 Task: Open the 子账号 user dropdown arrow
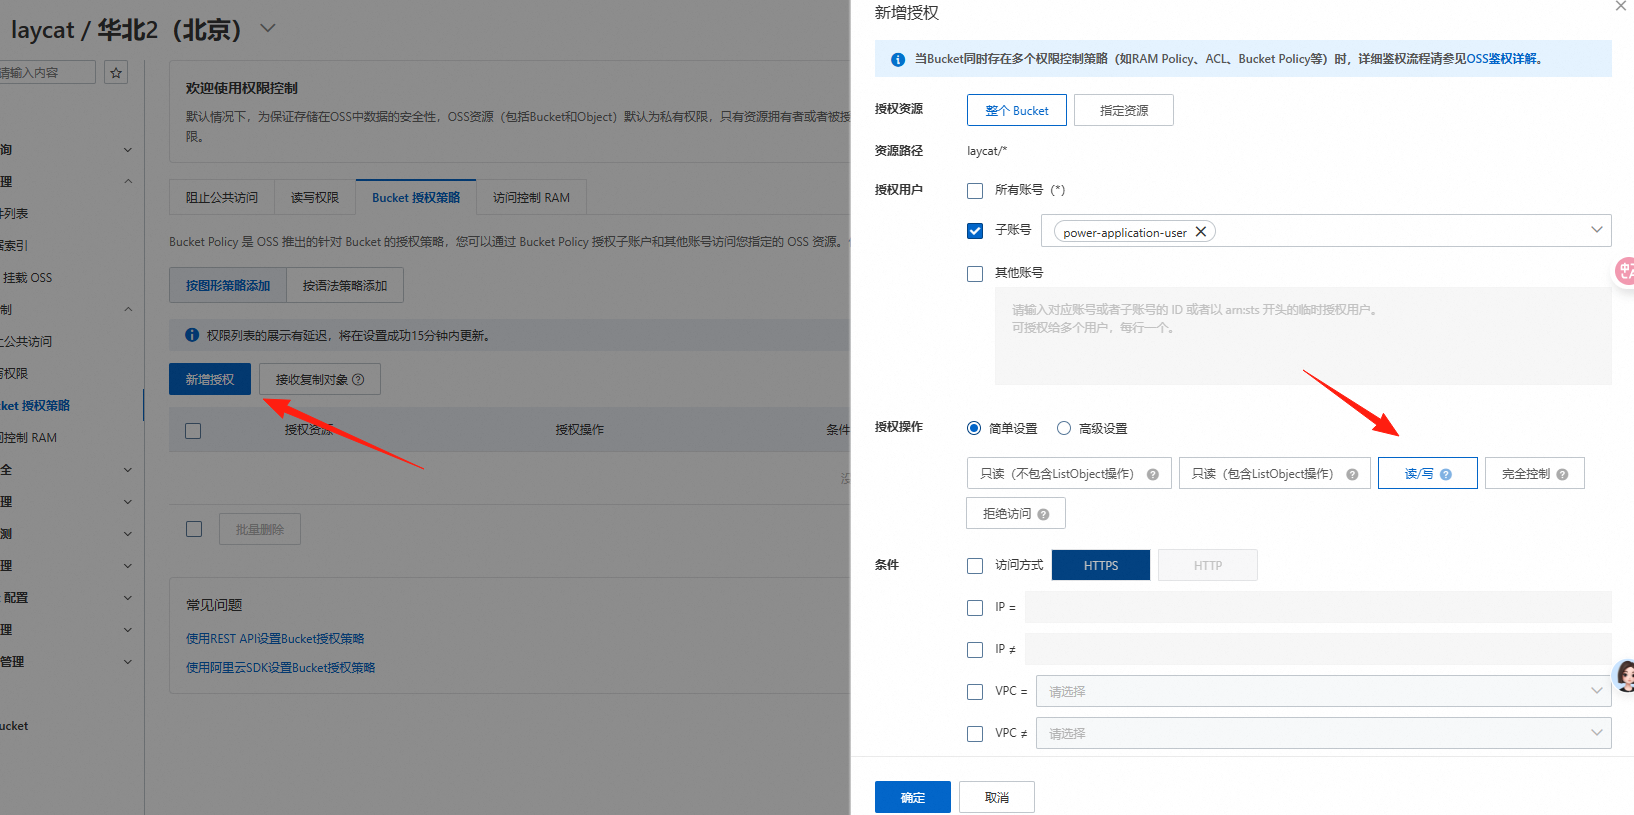click(x=1597, y=230)
